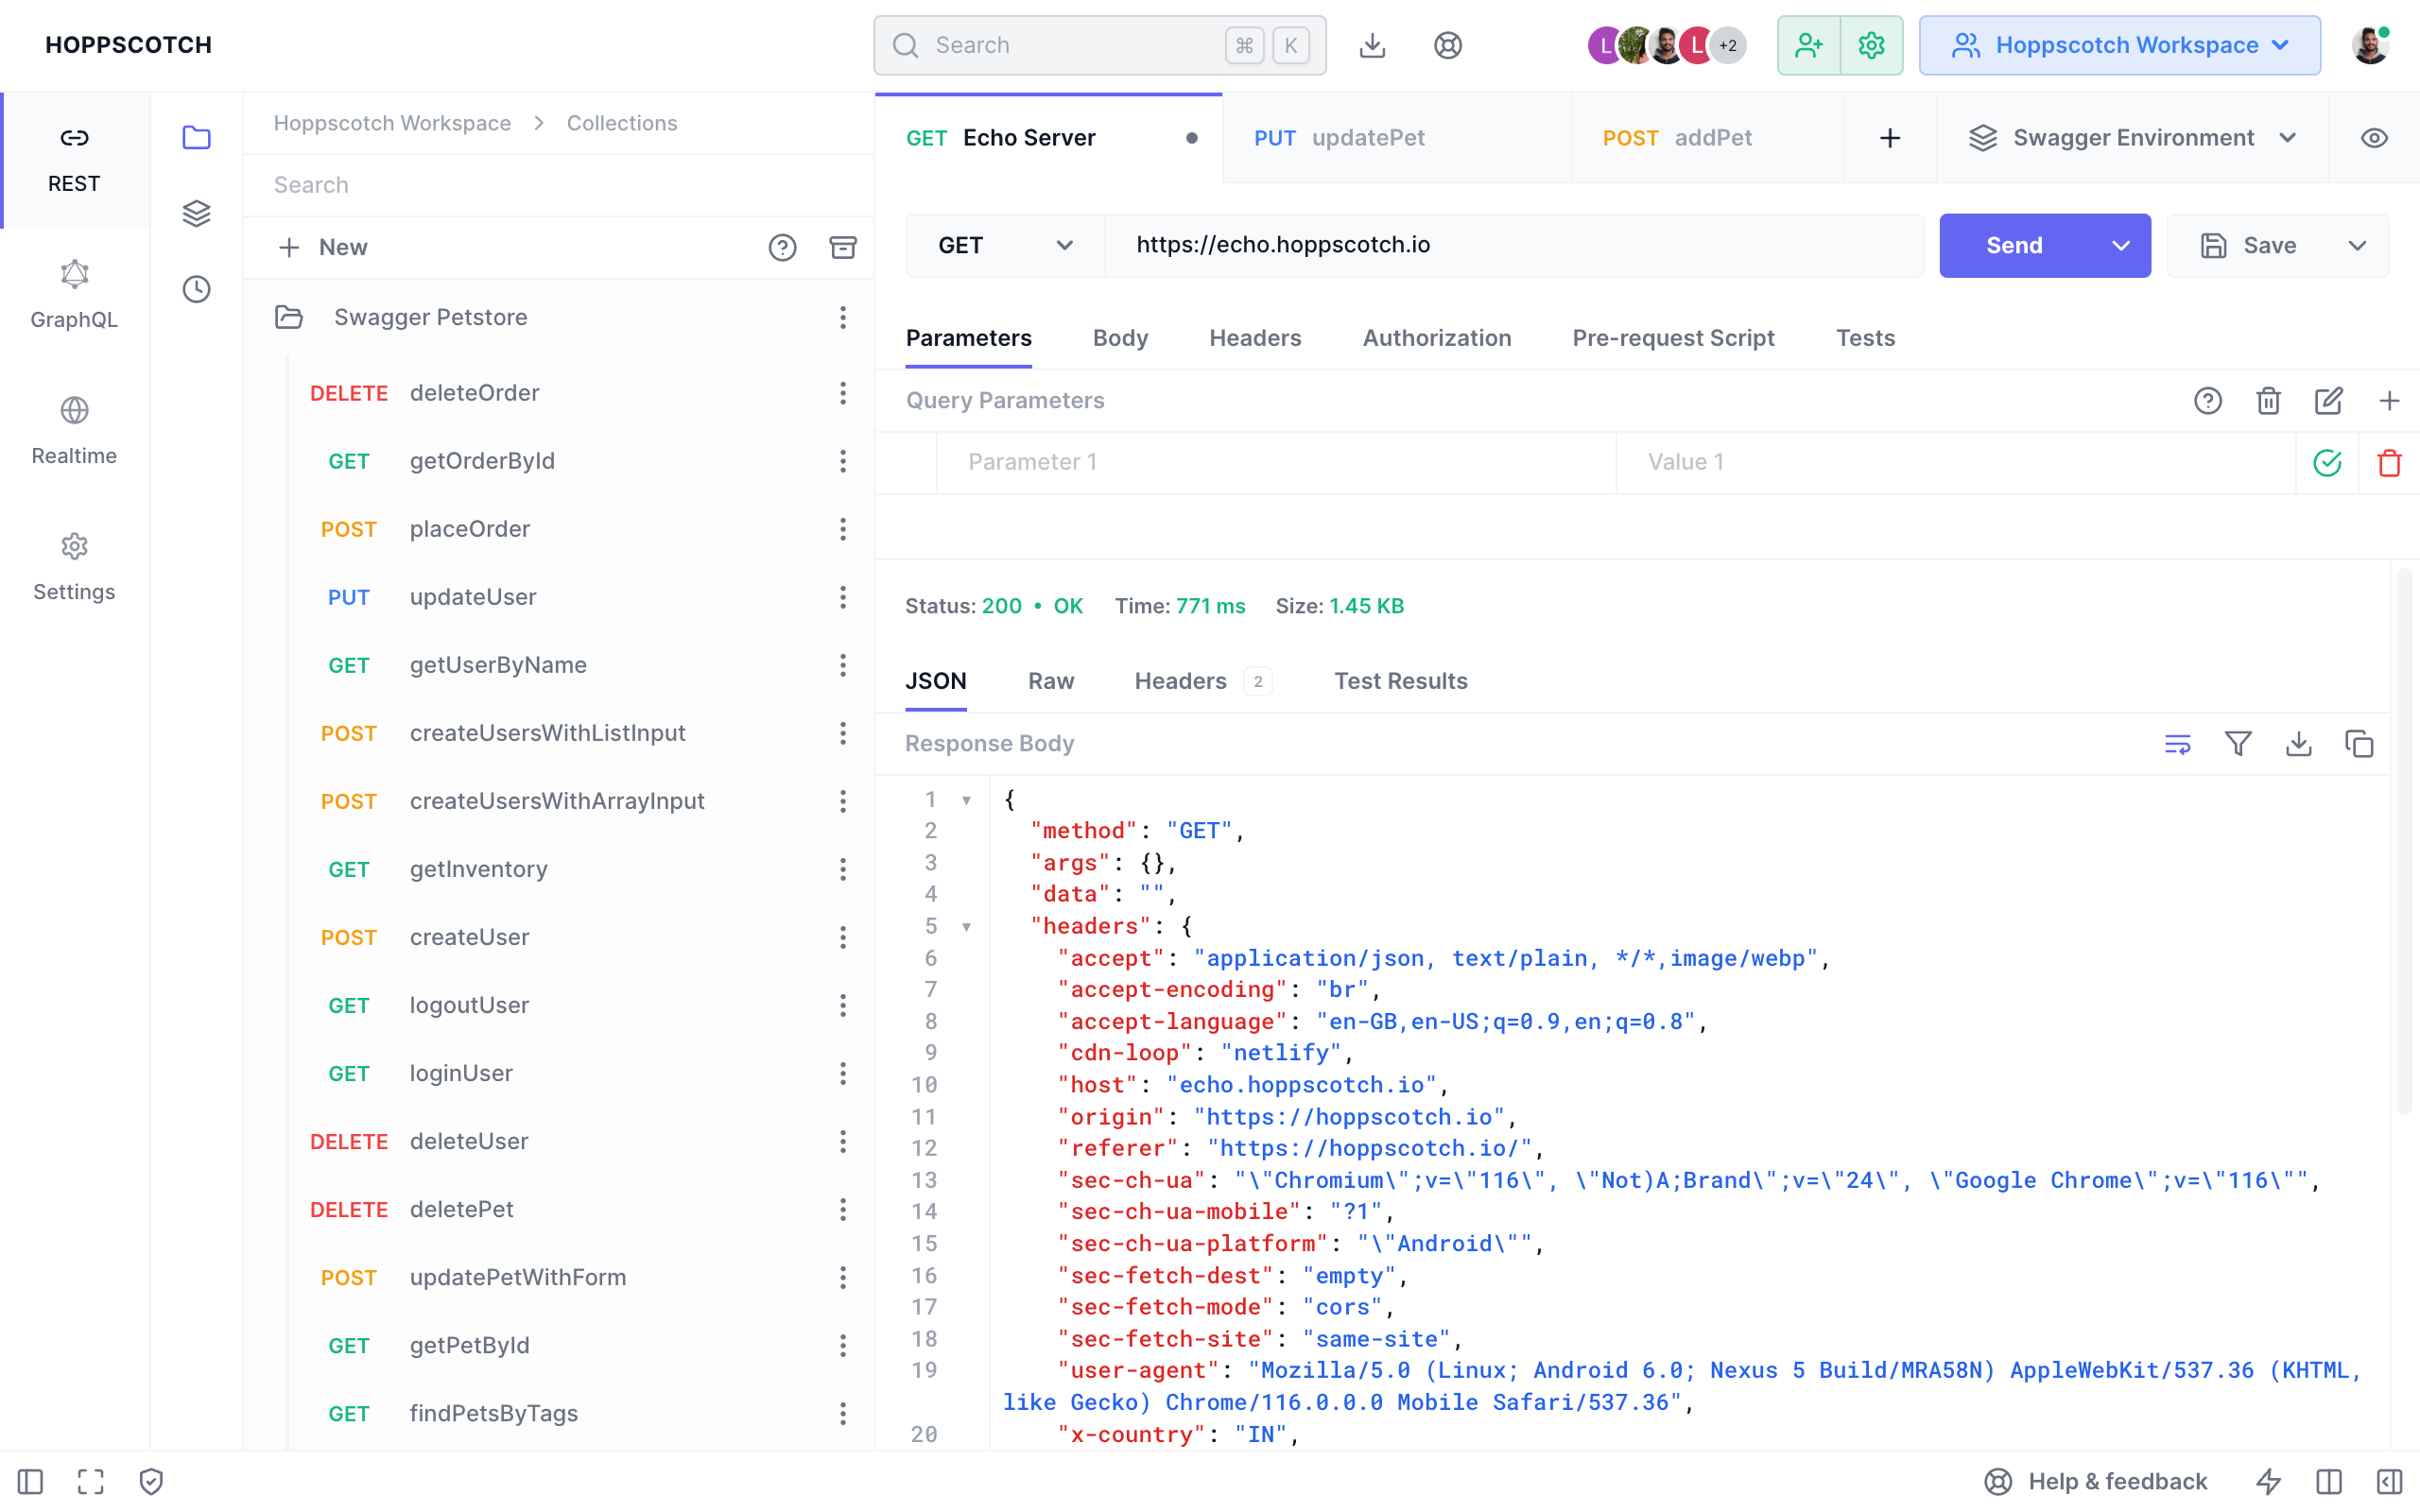Click the invite team member icon
Screen dimensions: 2420x1512
point(1808,45)
